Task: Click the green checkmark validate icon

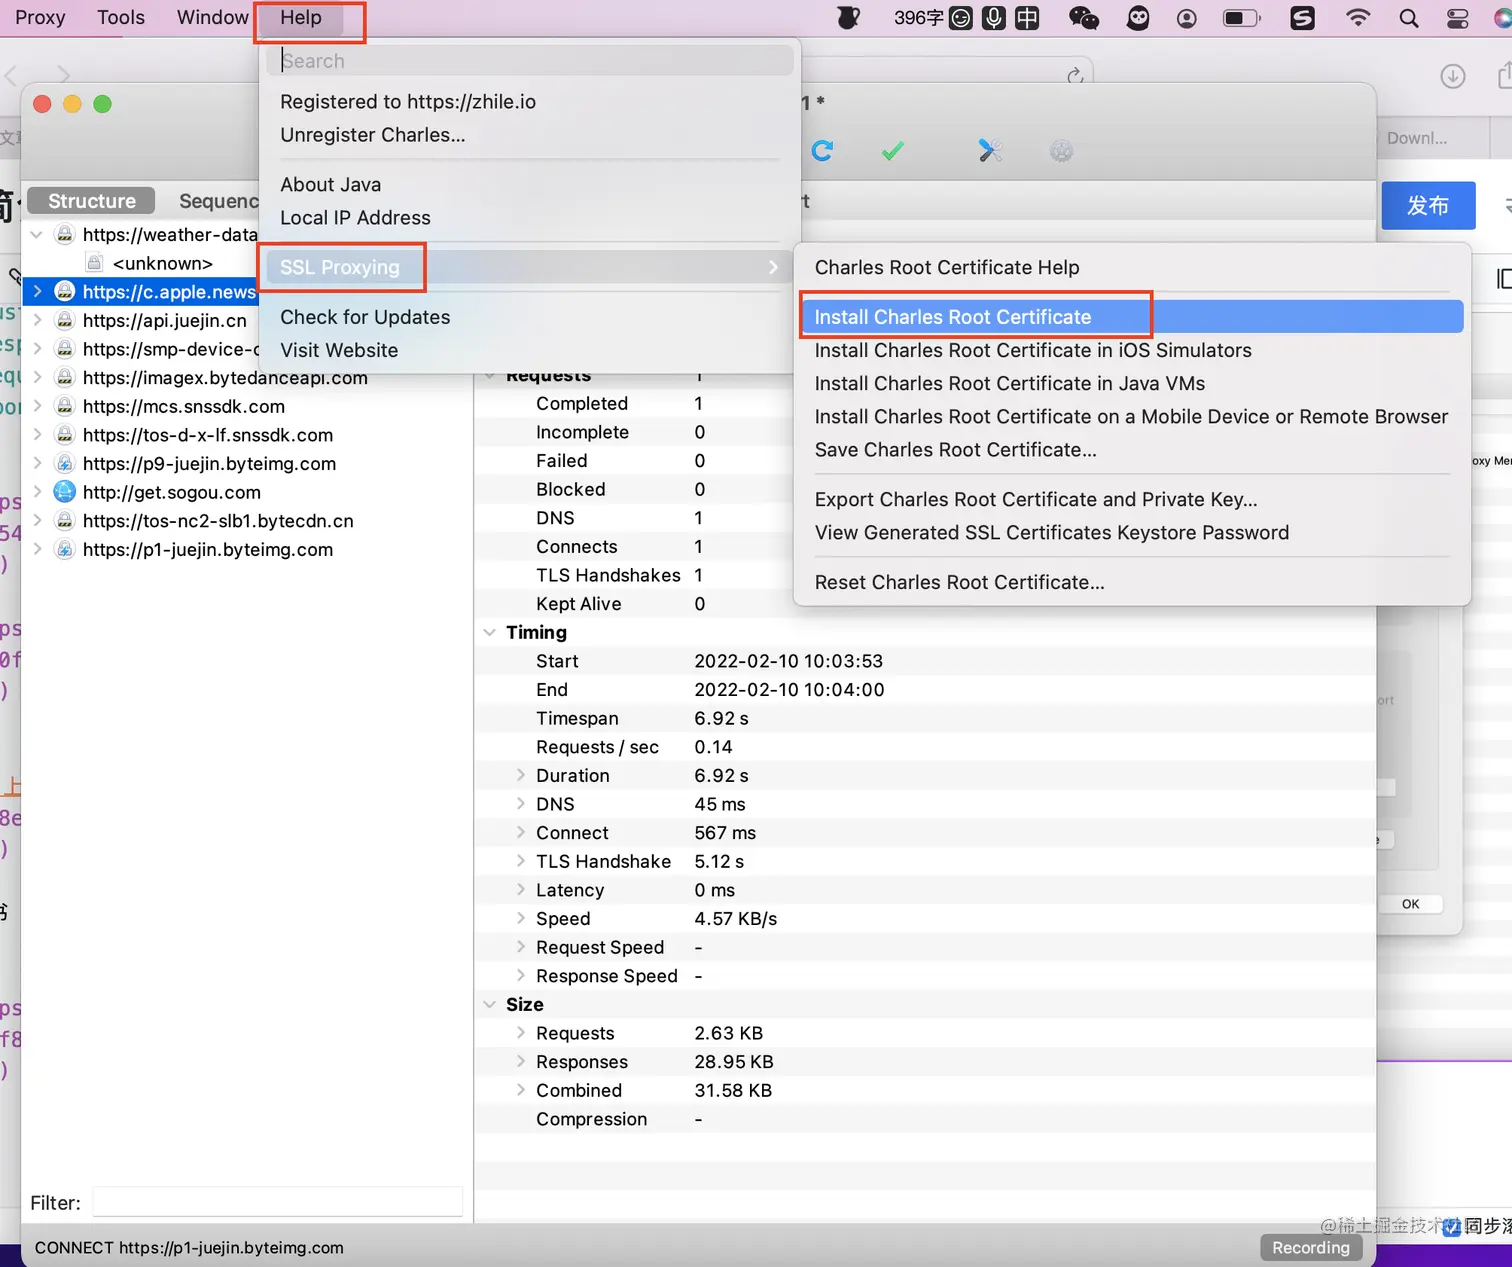Action: click(893, 150)
